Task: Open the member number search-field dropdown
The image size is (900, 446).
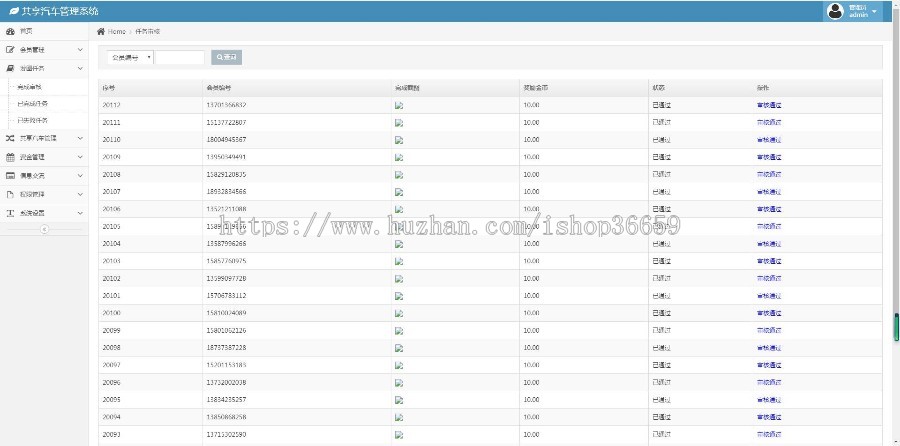Action: click(130, 57)
